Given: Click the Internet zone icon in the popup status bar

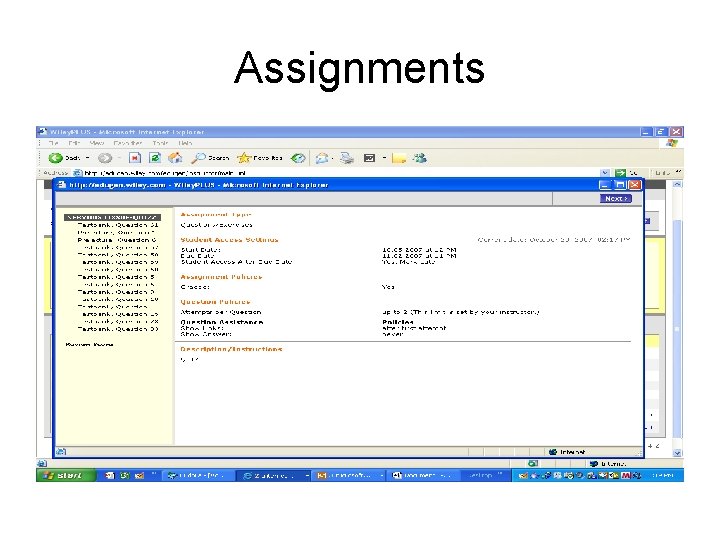Looking at the screenshot, I should tap(553, 452).
